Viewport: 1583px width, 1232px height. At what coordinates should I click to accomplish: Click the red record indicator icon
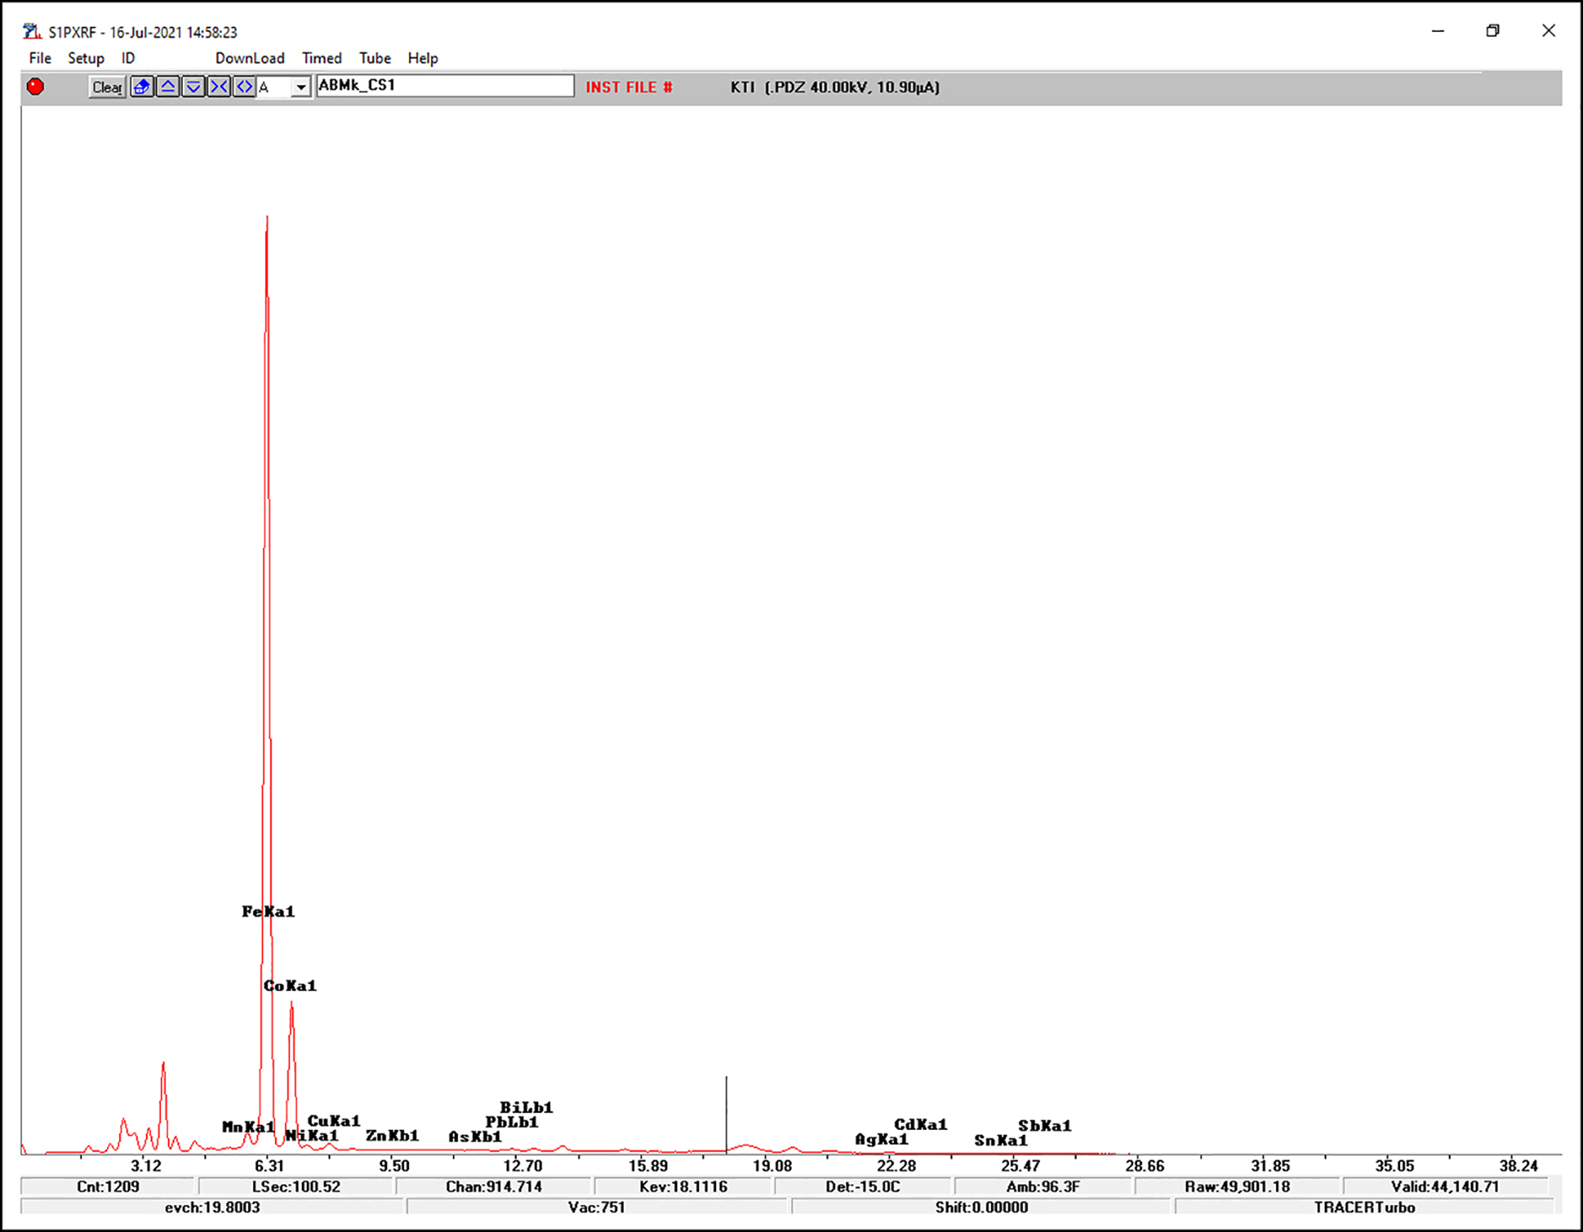pos(36,87)
